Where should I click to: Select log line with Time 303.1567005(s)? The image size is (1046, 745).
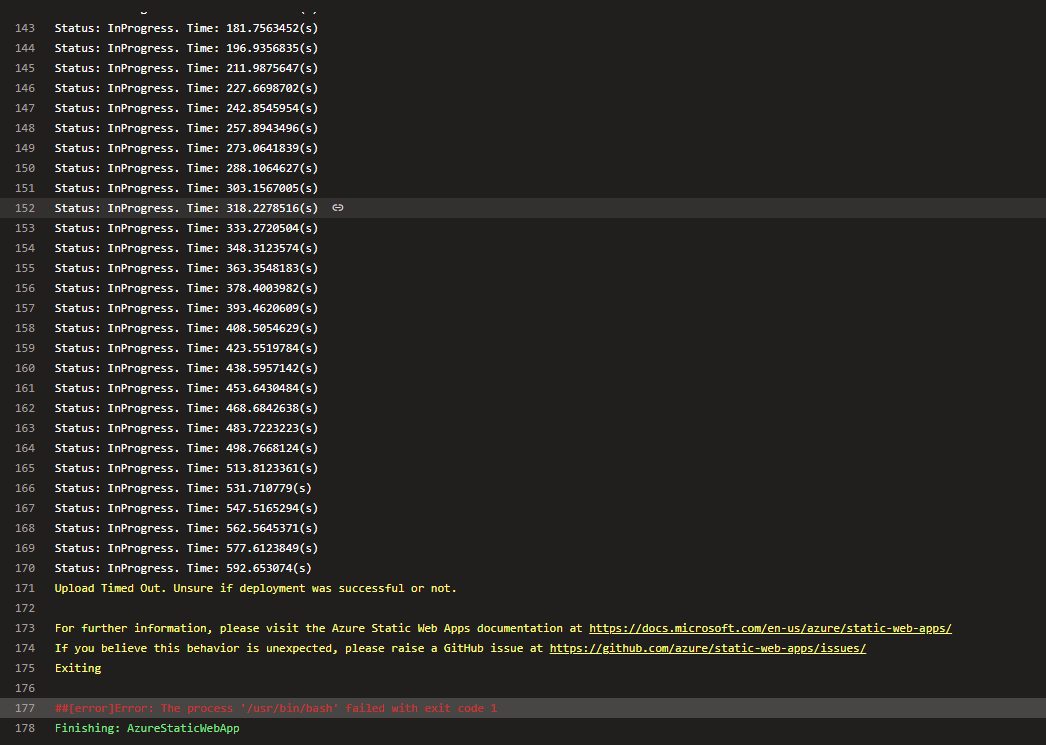pyautogui.click(x=186, y=188)
